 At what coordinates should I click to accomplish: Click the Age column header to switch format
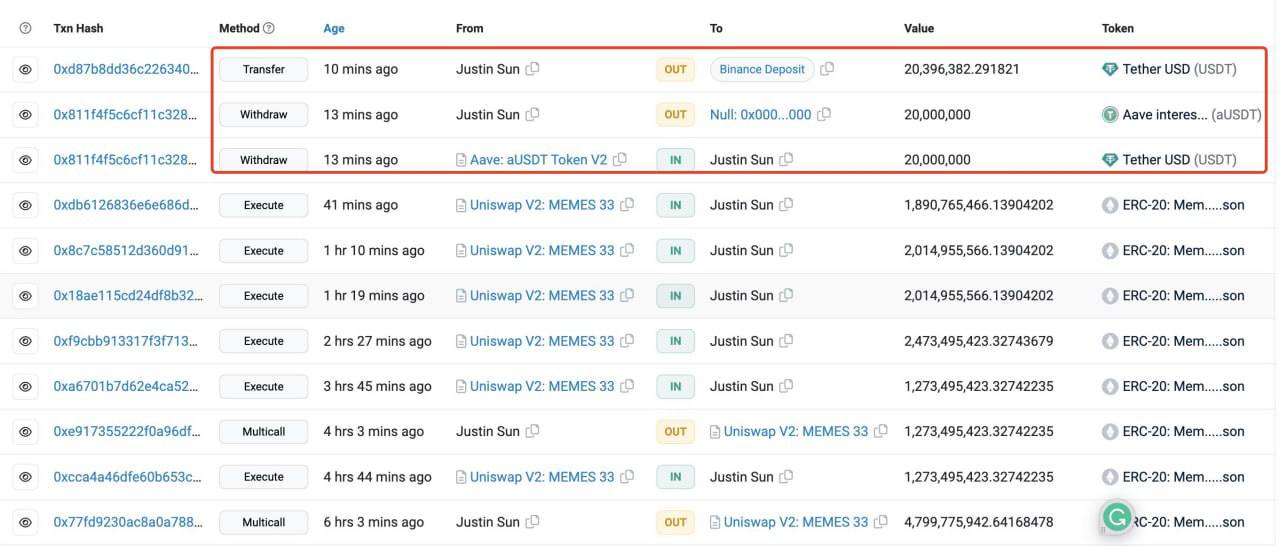(334, 28)
